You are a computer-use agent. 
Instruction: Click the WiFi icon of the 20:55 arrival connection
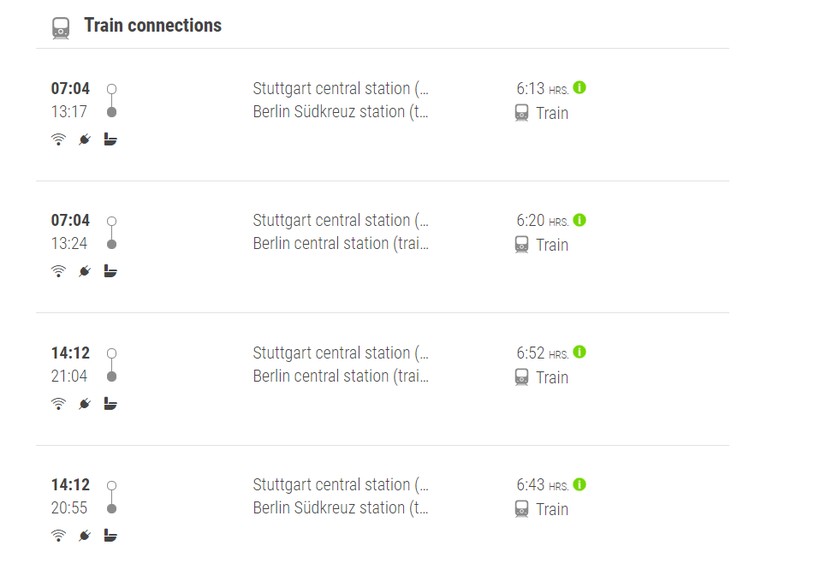tap(58, 535)
